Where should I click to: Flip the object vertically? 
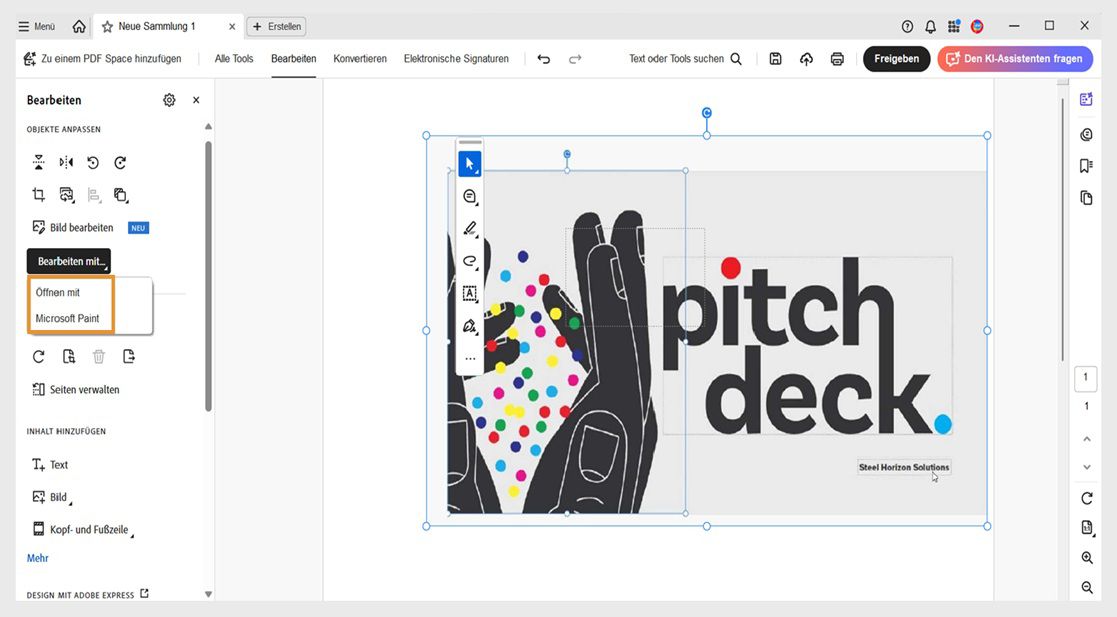point(38,162)
